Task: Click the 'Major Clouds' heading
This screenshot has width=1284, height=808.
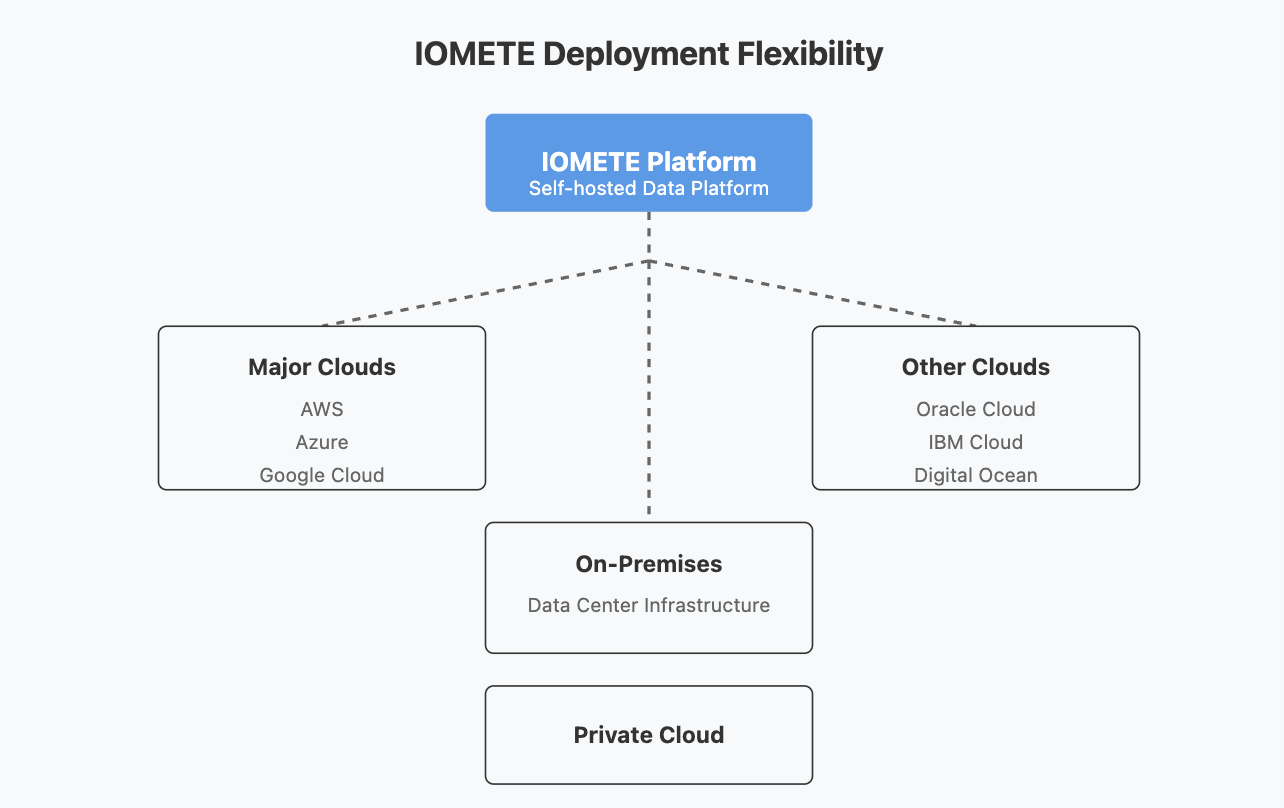Action: (322, 367)
